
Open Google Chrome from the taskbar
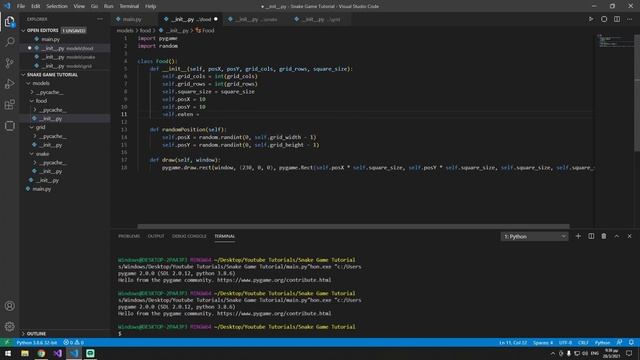tap(41, 353)
